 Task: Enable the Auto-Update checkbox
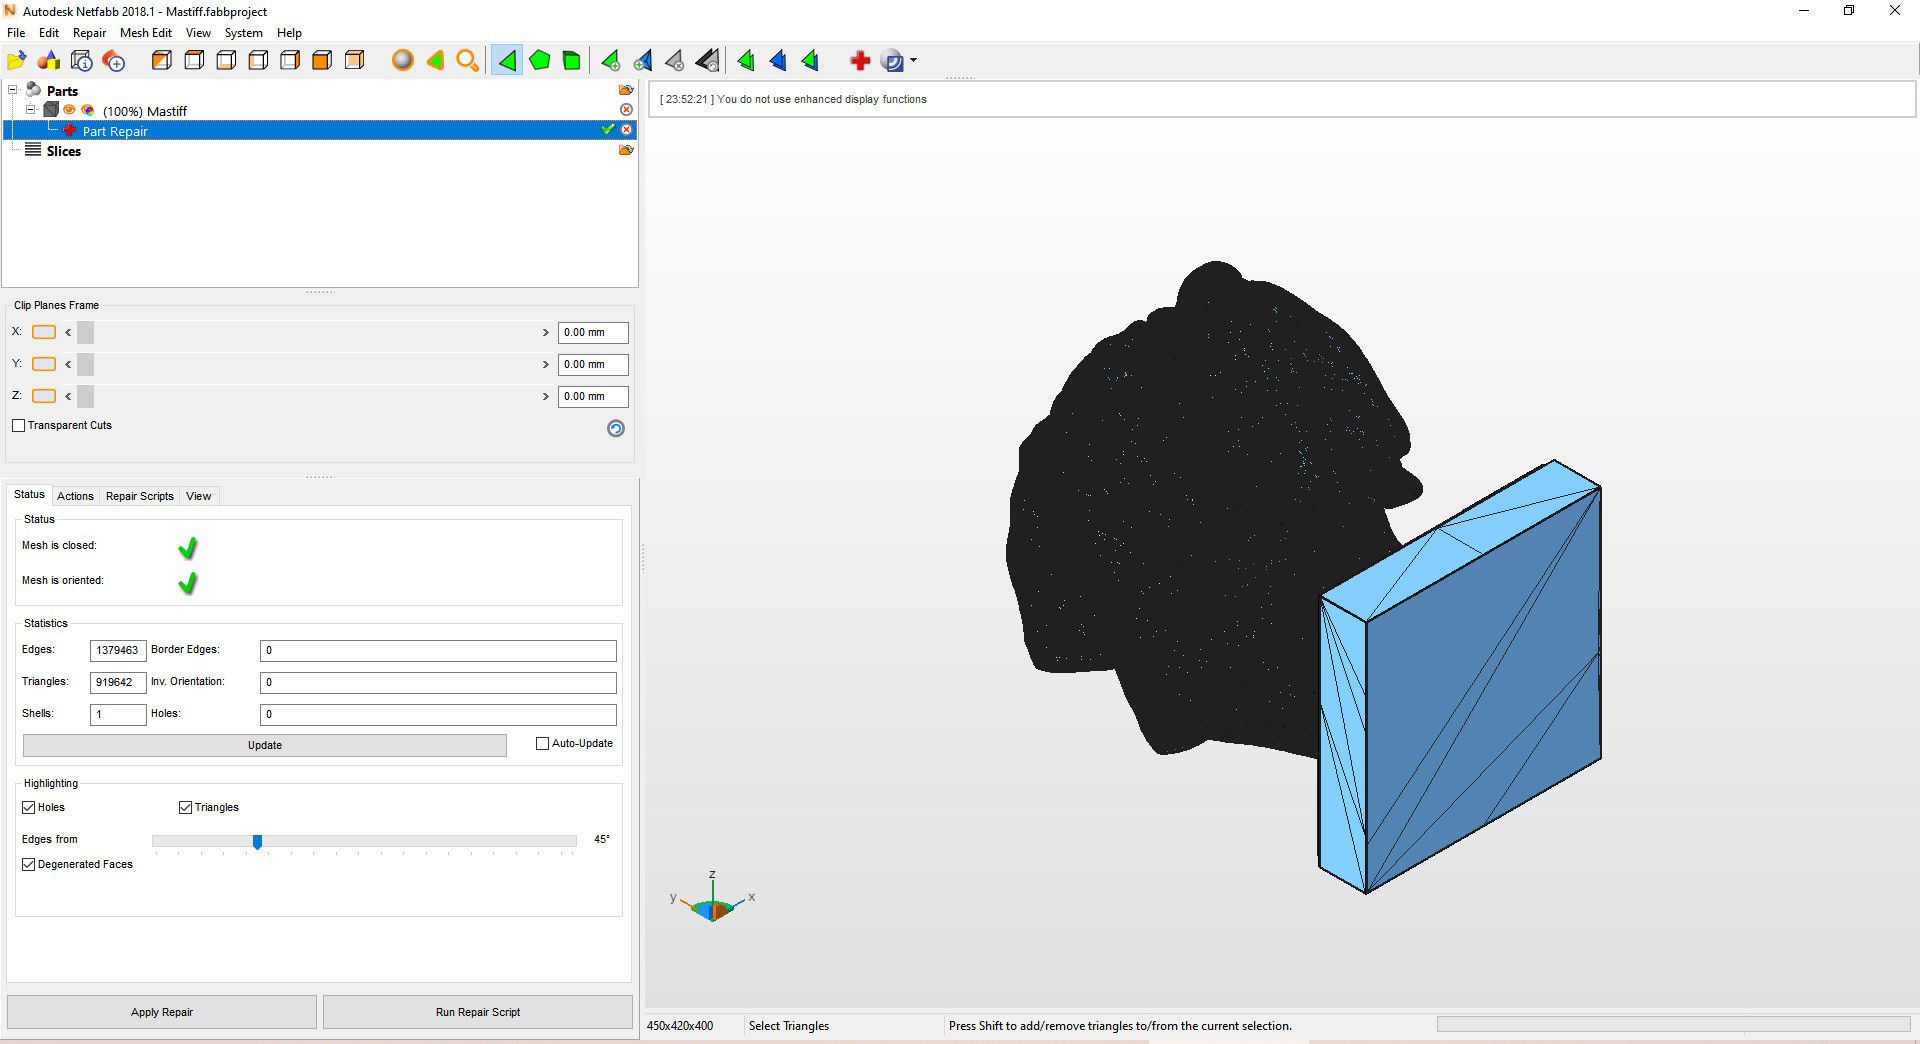click(x=542, y=743)
